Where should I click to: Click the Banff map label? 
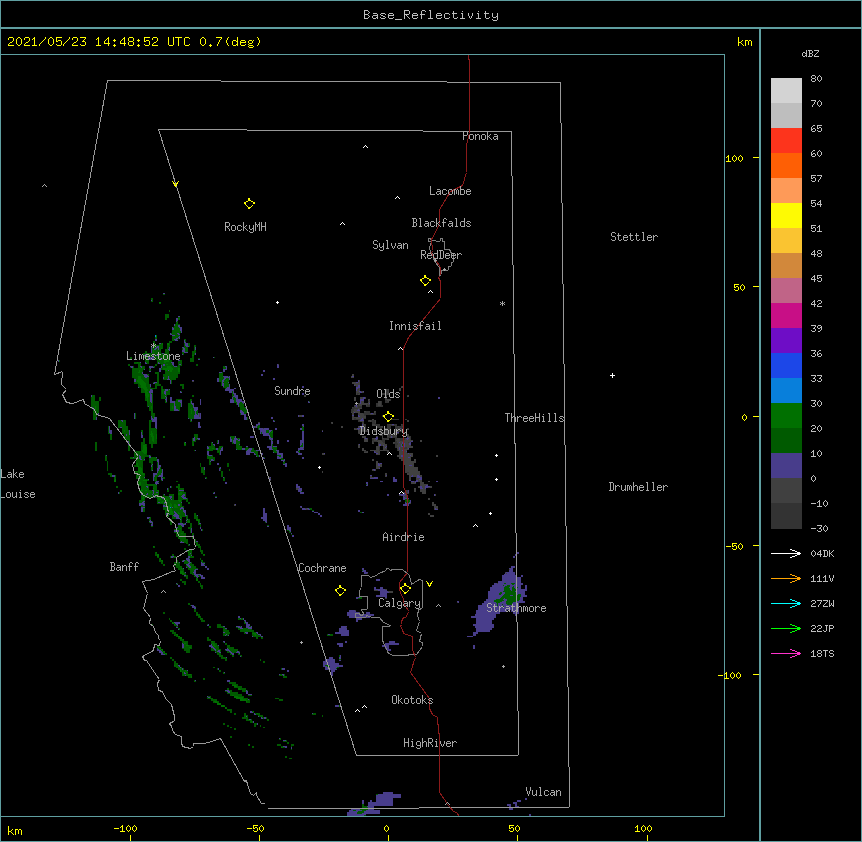click(x=124, y=567)
